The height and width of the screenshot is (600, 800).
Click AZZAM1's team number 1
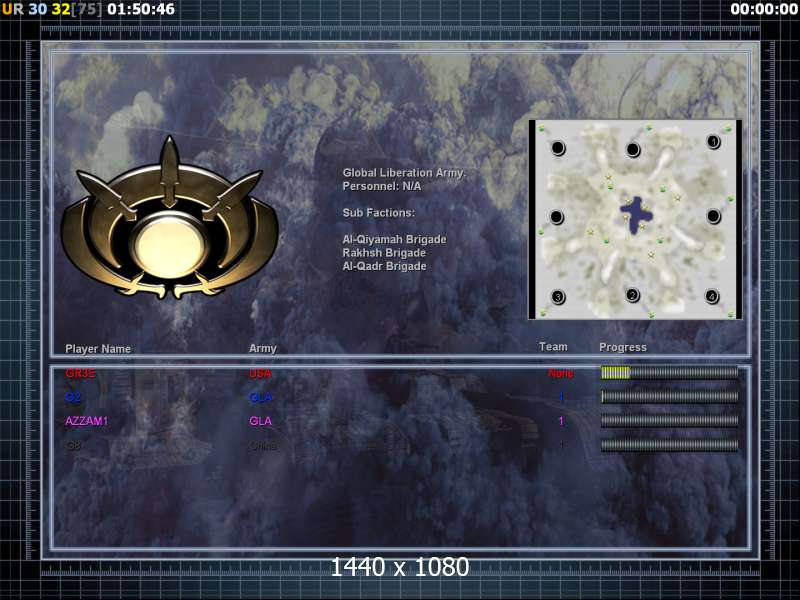pyautogui.click(x=561, y=421)
